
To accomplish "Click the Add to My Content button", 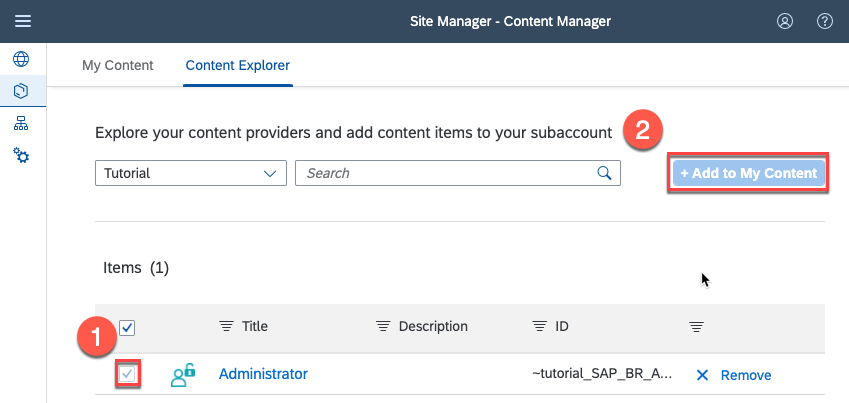I will pos(748,173).
